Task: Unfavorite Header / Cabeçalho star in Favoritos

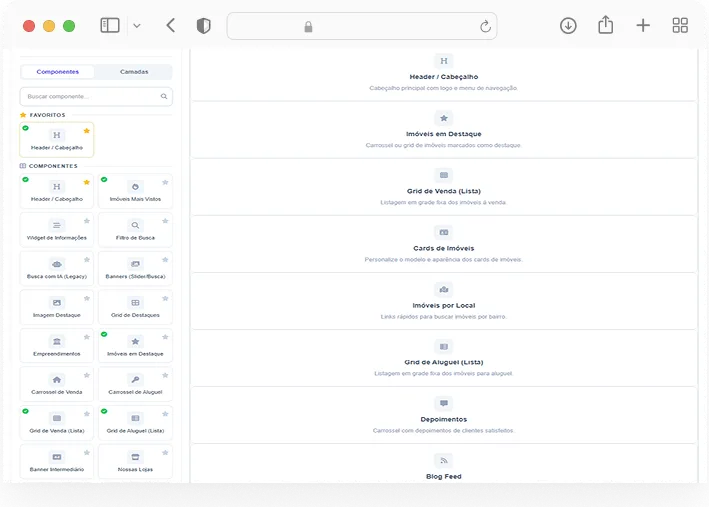Action: 86,131
